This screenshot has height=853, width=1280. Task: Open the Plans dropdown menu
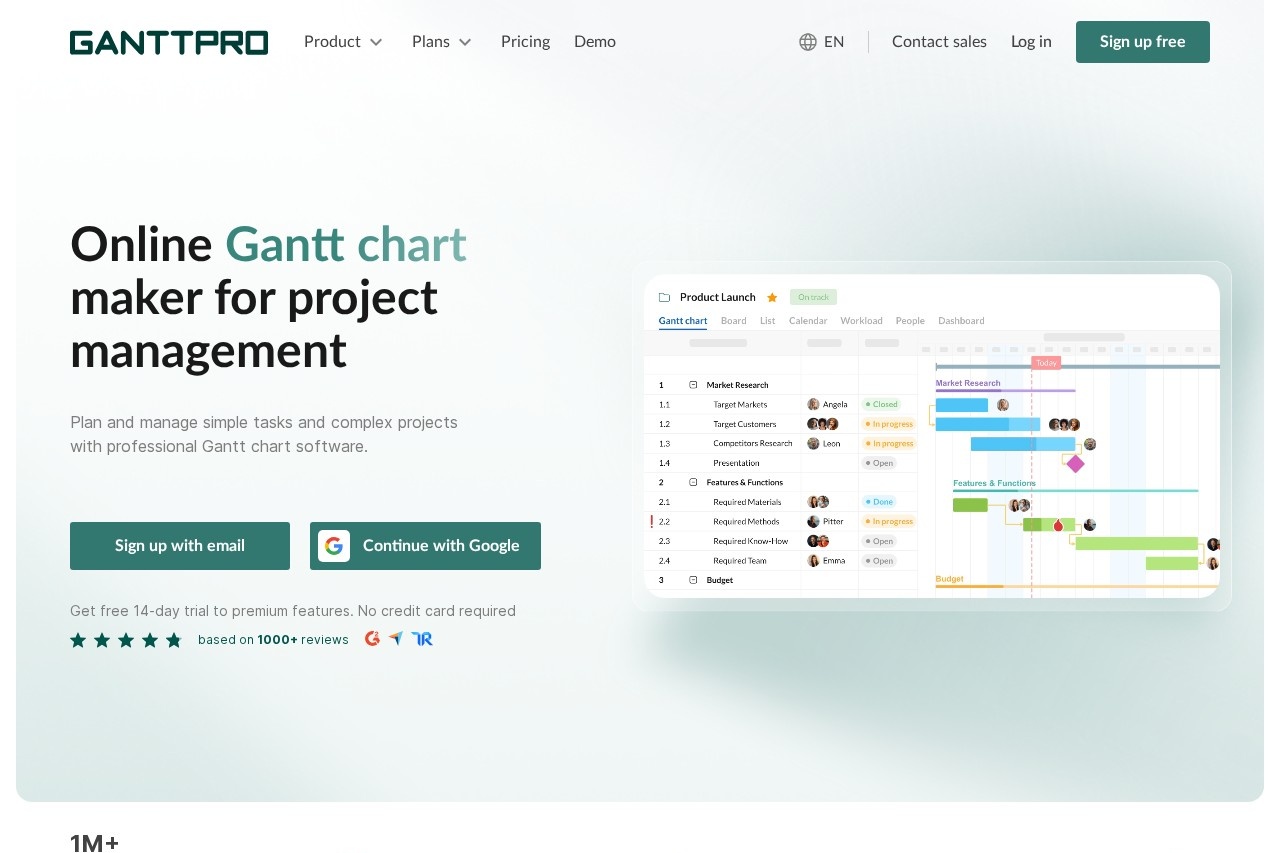tap(441, 42)
